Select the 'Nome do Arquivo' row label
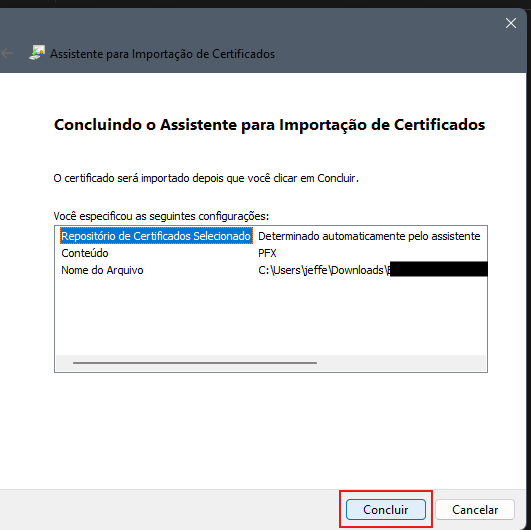The image size is (531, 530). [x=102, y=270]
